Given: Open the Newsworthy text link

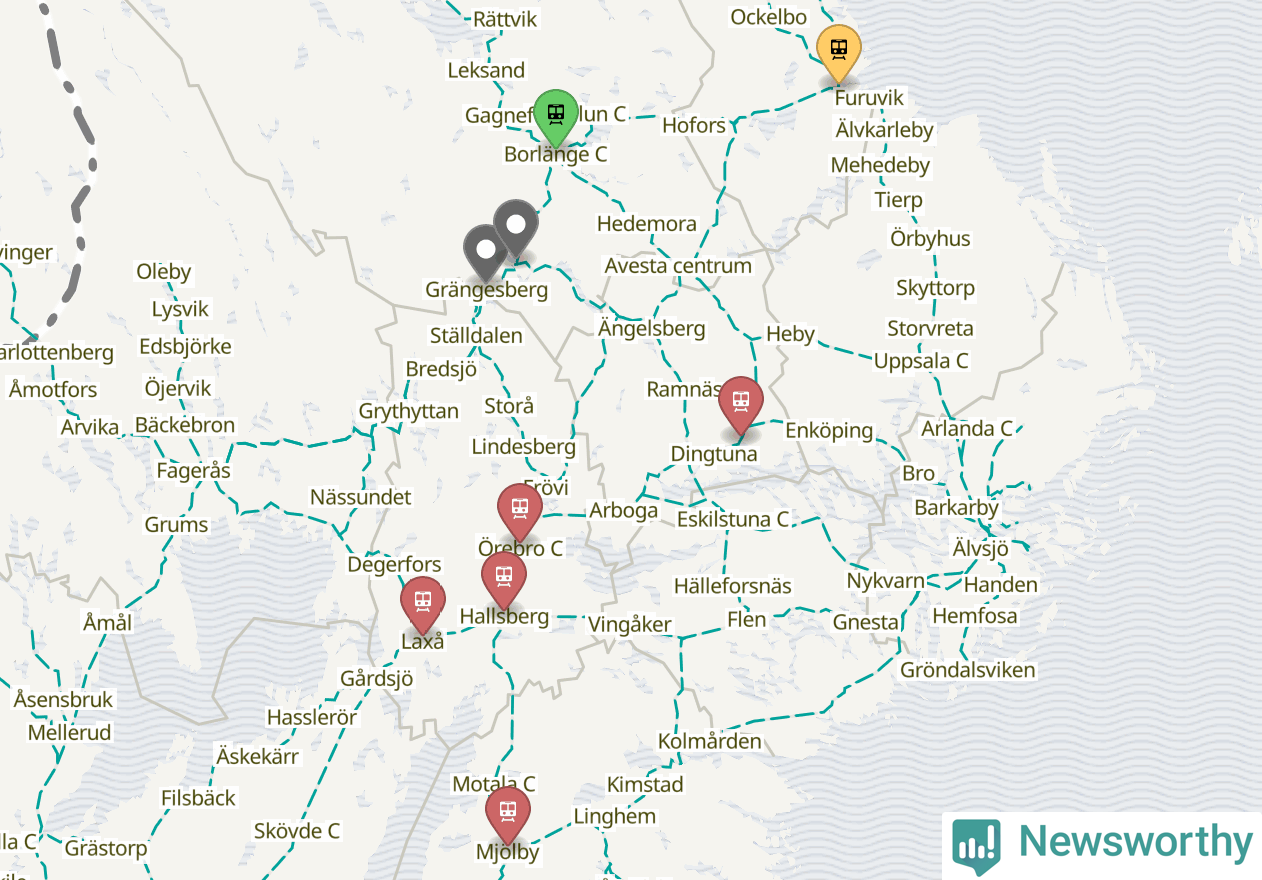Looking at the screenshot, I should pos(1135,843).
